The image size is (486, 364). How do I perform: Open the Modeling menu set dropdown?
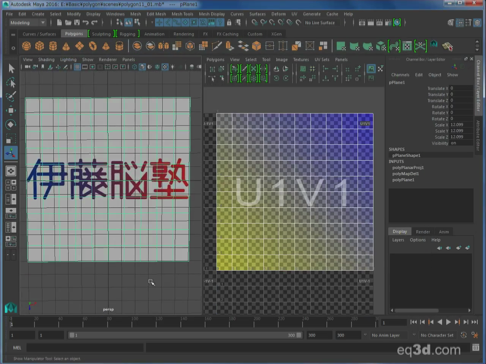(x=27, y=23)
